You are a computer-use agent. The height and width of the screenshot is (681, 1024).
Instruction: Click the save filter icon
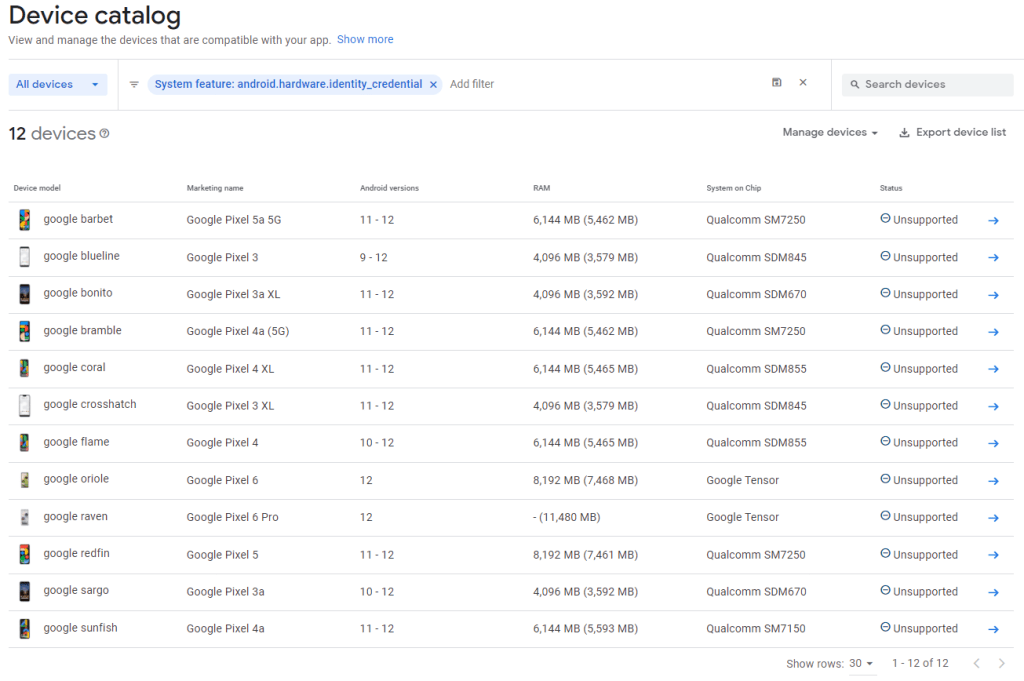tap(777, 84)
